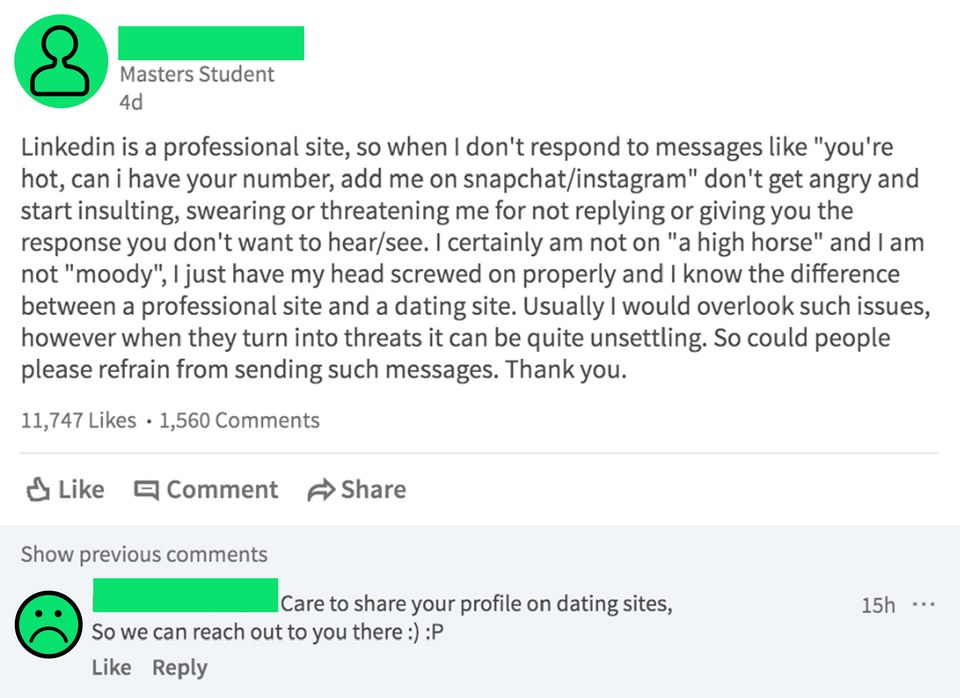Reply to the dating sites comment
This screenshot has height=698, width=960.
tap(179, 667)
